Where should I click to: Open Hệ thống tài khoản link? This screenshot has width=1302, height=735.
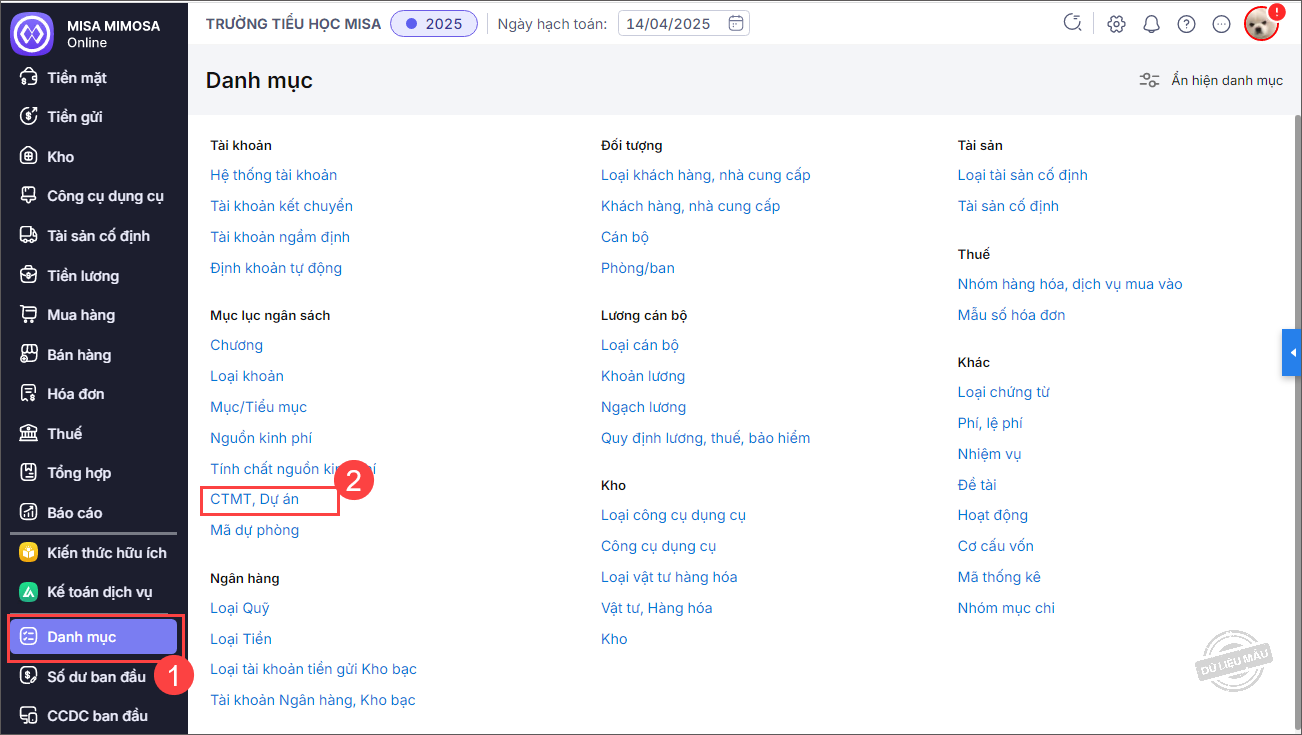coord(273,175)
